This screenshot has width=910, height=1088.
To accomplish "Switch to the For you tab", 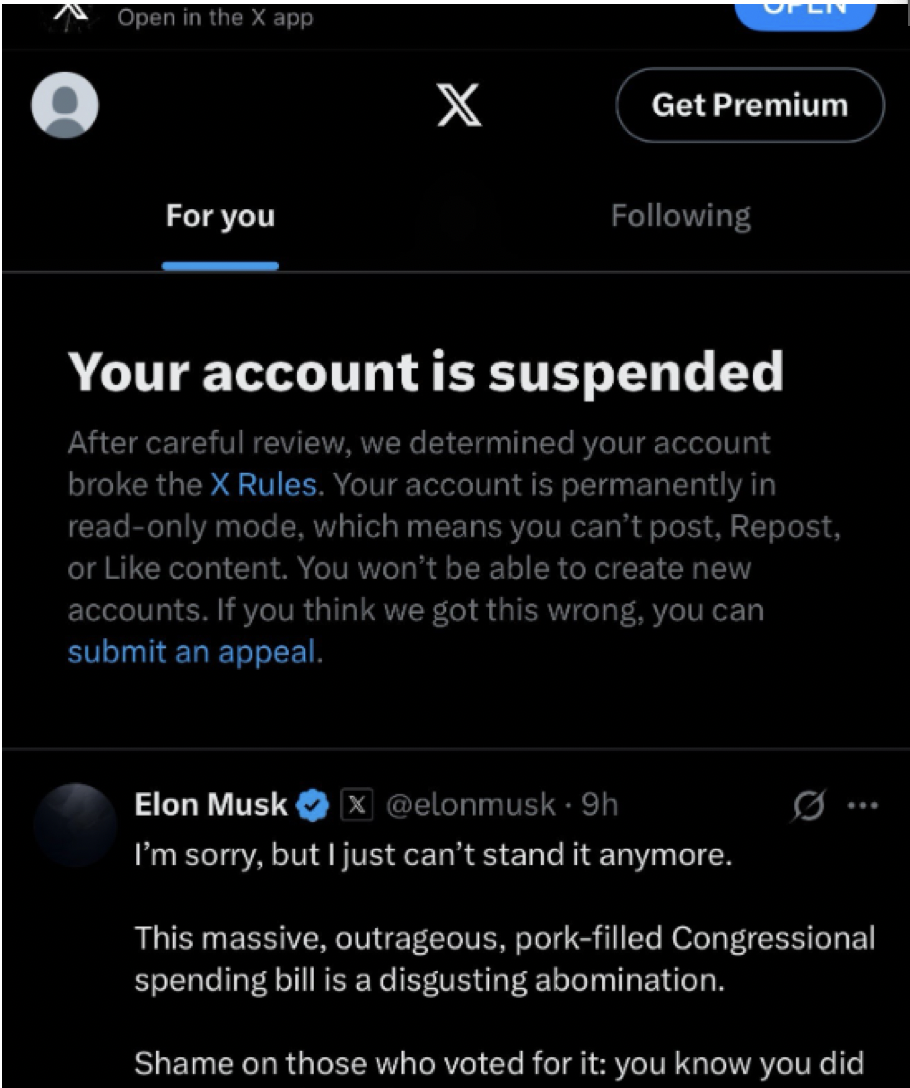I will (x=220, y=216).
